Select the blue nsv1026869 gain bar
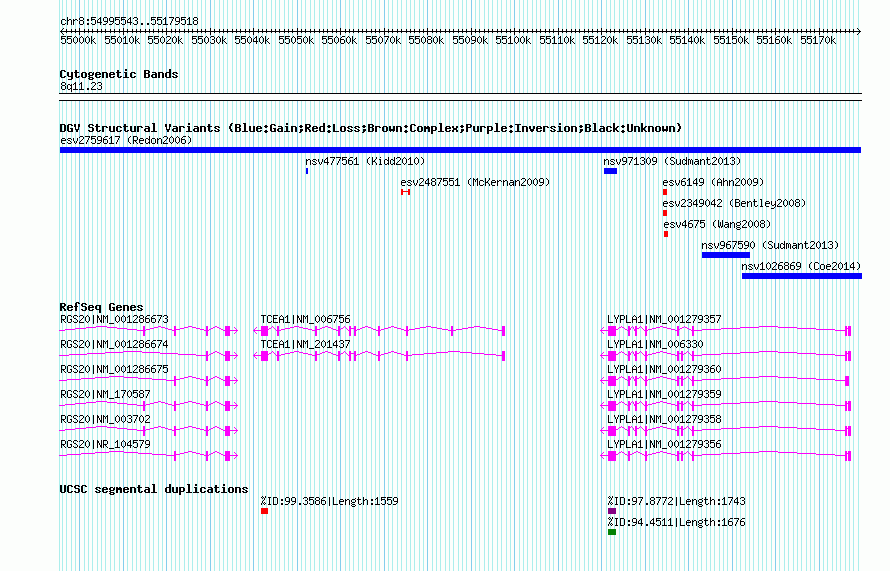Image resolution: width=890 pixels, height=571 pixels. pos(802,276)
